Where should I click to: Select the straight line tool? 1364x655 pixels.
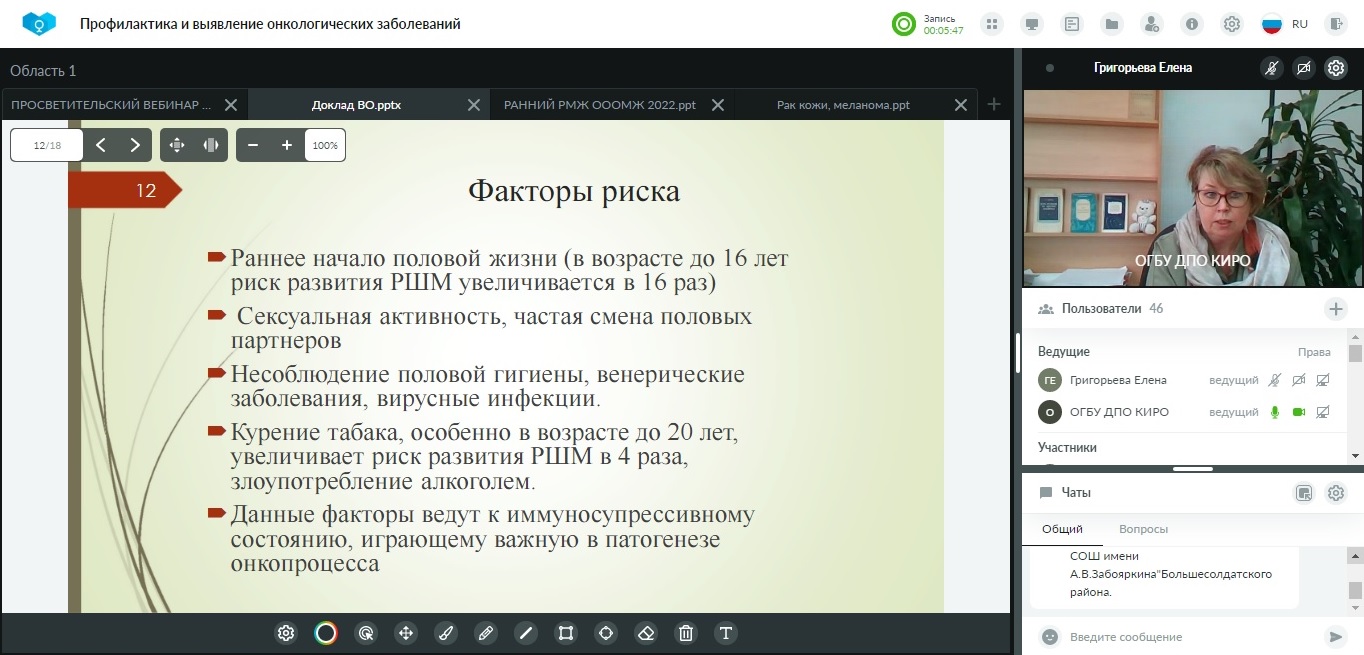526,633
